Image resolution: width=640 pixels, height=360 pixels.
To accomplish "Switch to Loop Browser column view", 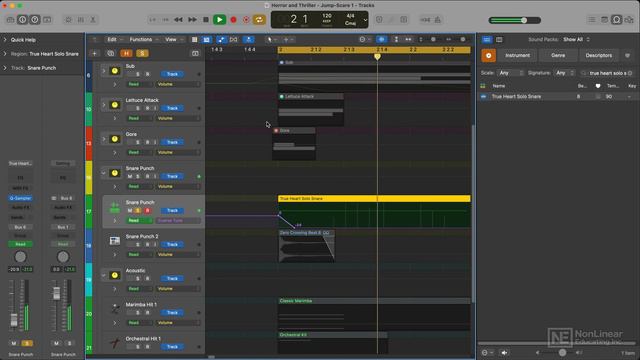I will click(499, 40).
